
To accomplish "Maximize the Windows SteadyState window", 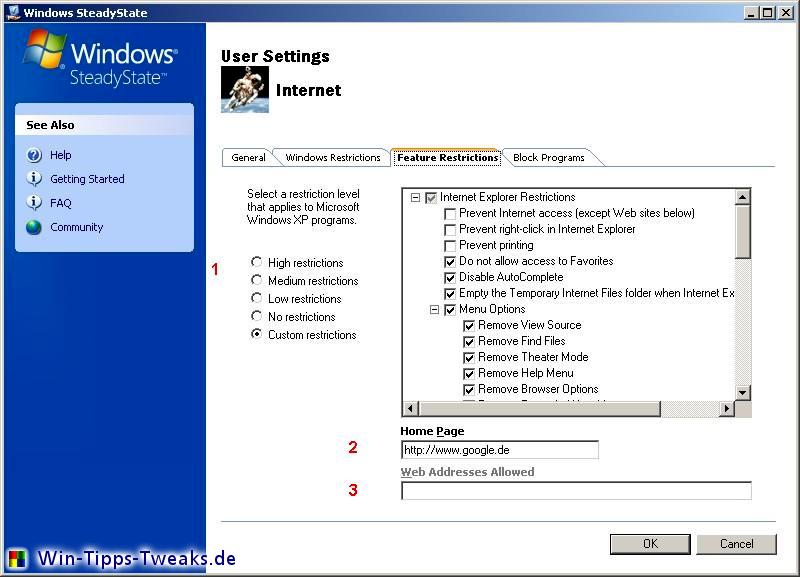I will tap(767, 12).
